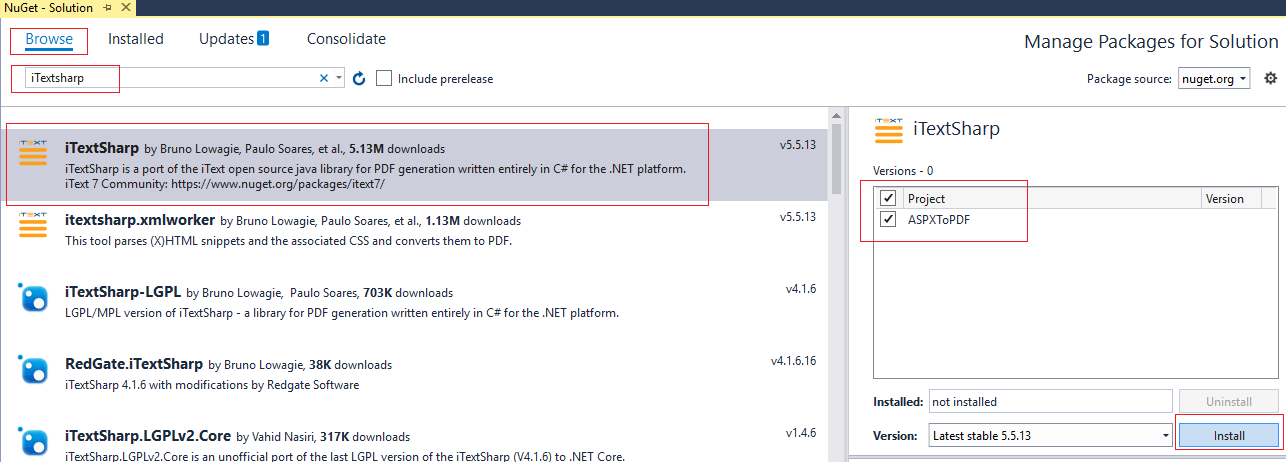The image size is (1286, 462).
Task: Select the iTextSharp package in results
Action: (415, 165)
